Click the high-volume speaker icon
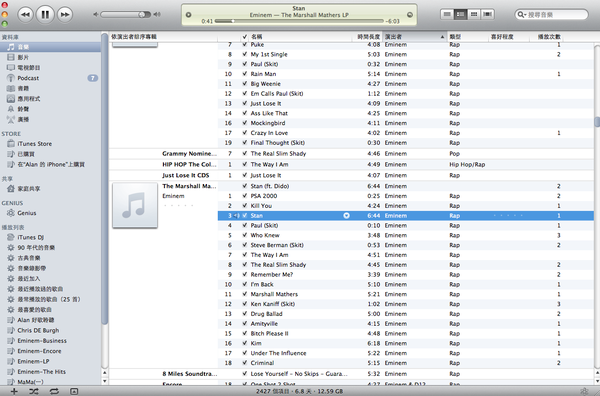Screen dimensions: 600x396 pyautogui.click(x=157, y=15)
